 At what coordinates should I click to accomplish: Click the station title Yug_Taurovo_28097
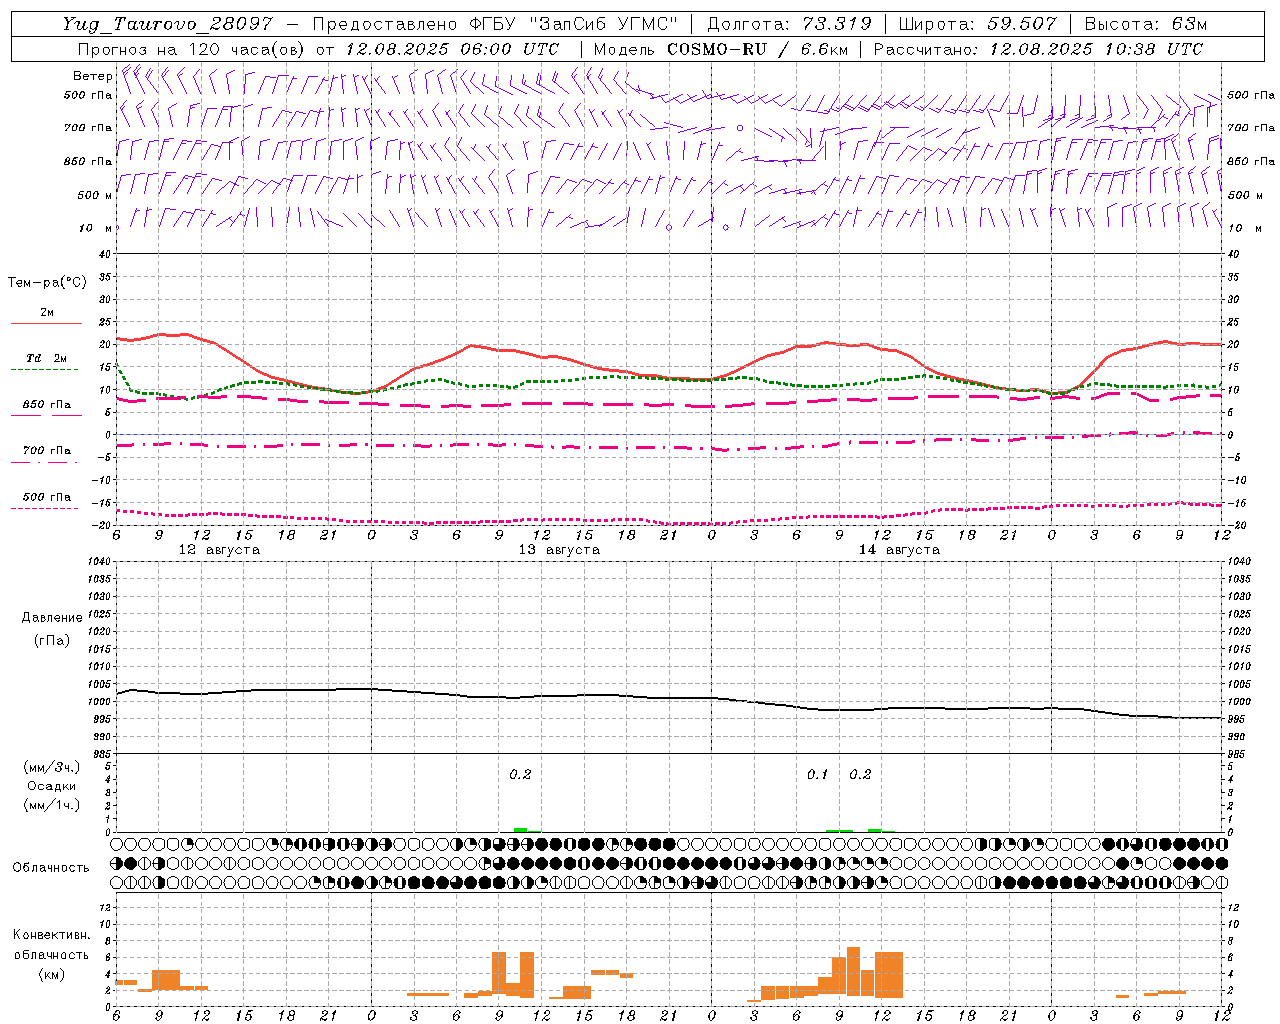166,24
